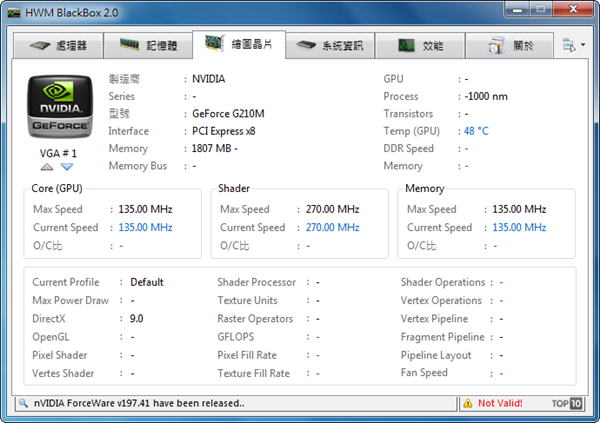Select next VGA with down arrow
600x423 pixels.
(67, 166)
